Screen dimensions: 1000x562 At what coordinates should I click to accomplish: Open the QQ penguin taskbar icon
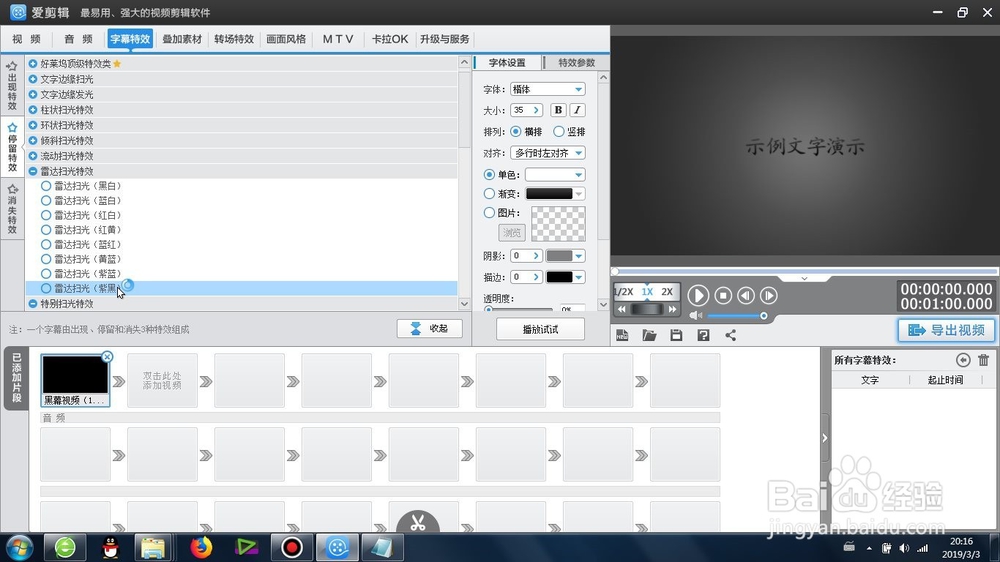(111, 547)
